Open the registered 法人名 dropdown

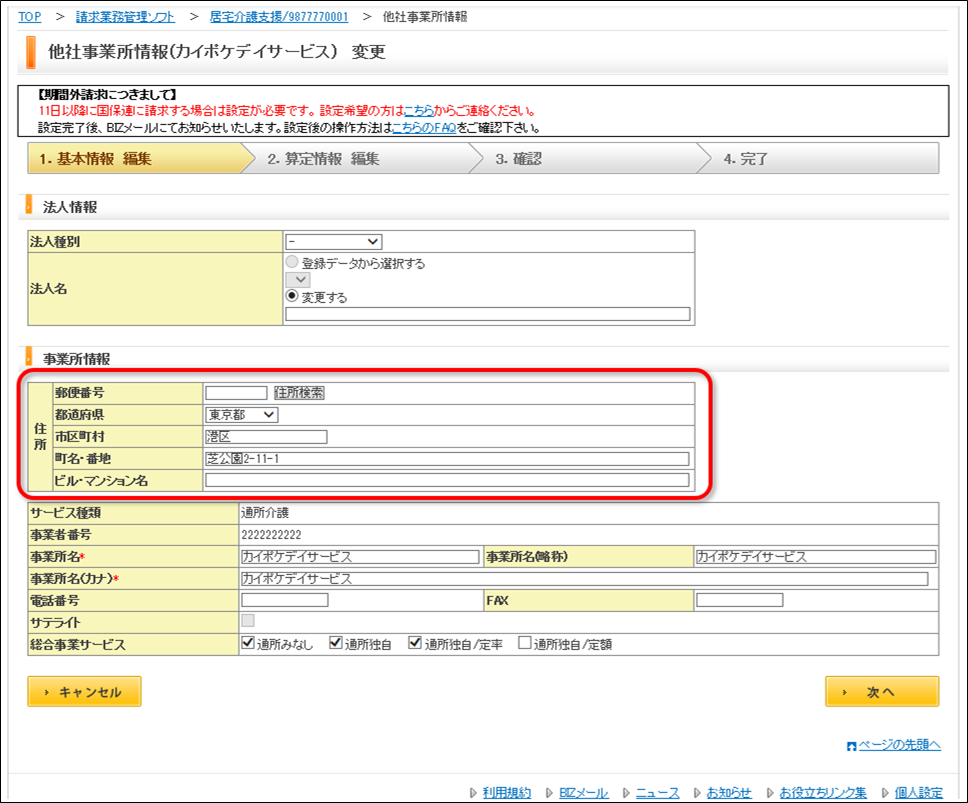pos(298,280)
